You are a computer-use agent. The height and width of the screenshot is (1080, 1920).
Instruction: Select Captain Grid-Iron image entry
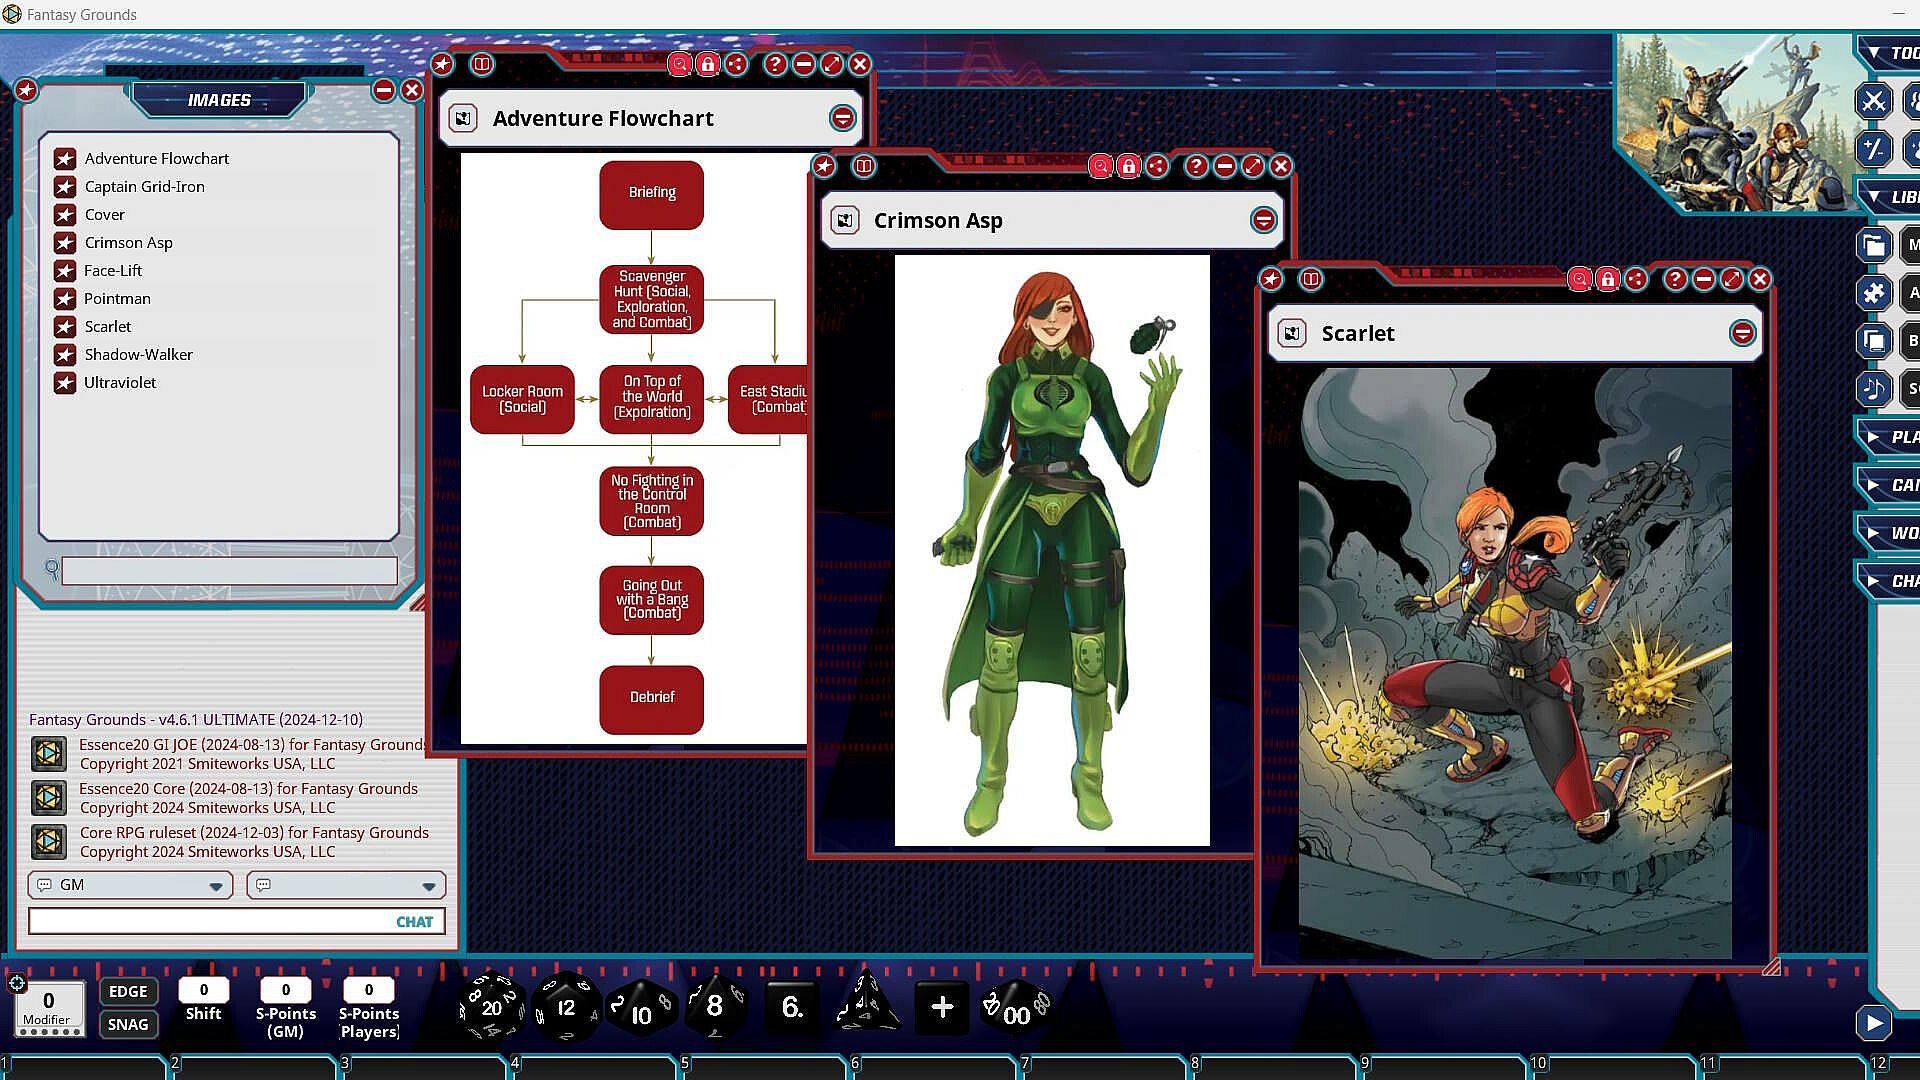(144, 187)
